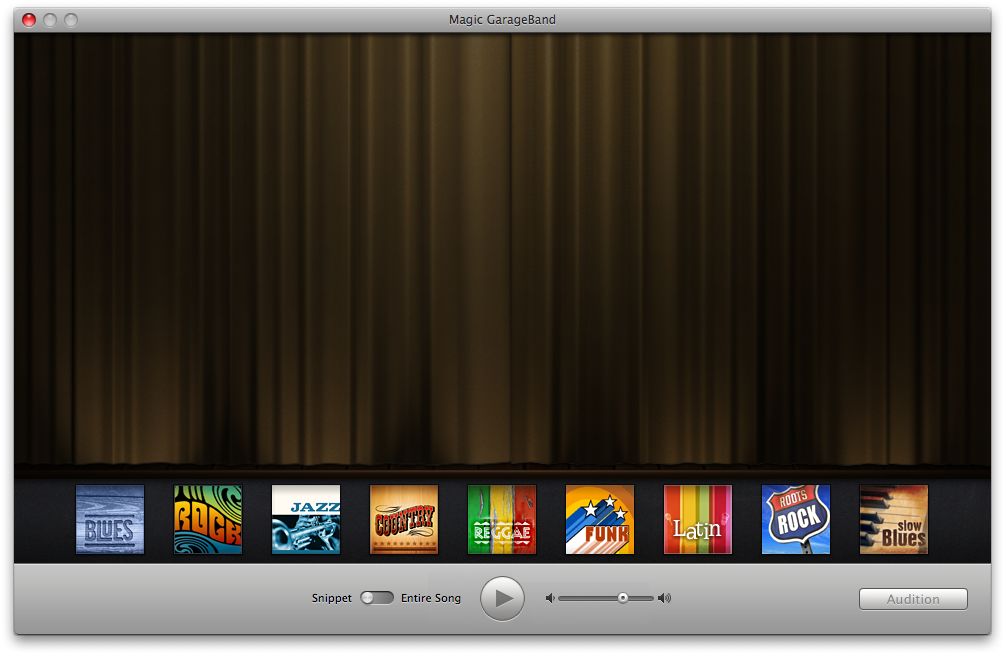Click the closed stage curtain
Image resolution: width=1005 pixels, height=655 pixels.
(502, 250)
